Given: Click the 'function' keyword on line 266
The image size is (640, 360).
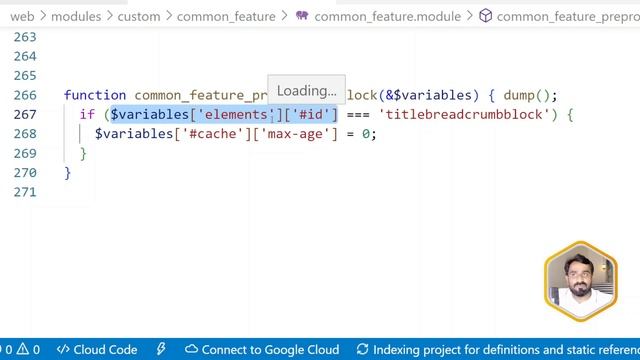Looking at the screenshot, I should tap(95, 95).
